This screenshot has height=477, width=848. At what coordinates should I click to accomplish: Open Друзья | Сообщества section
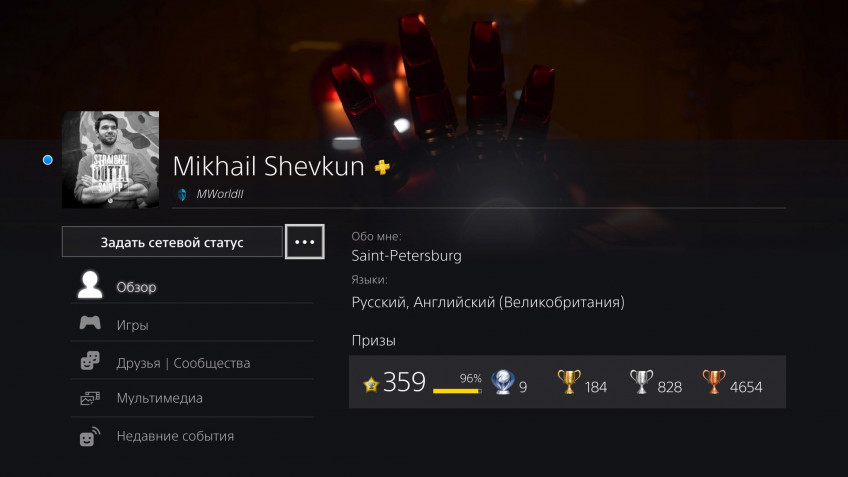(192, 362)
